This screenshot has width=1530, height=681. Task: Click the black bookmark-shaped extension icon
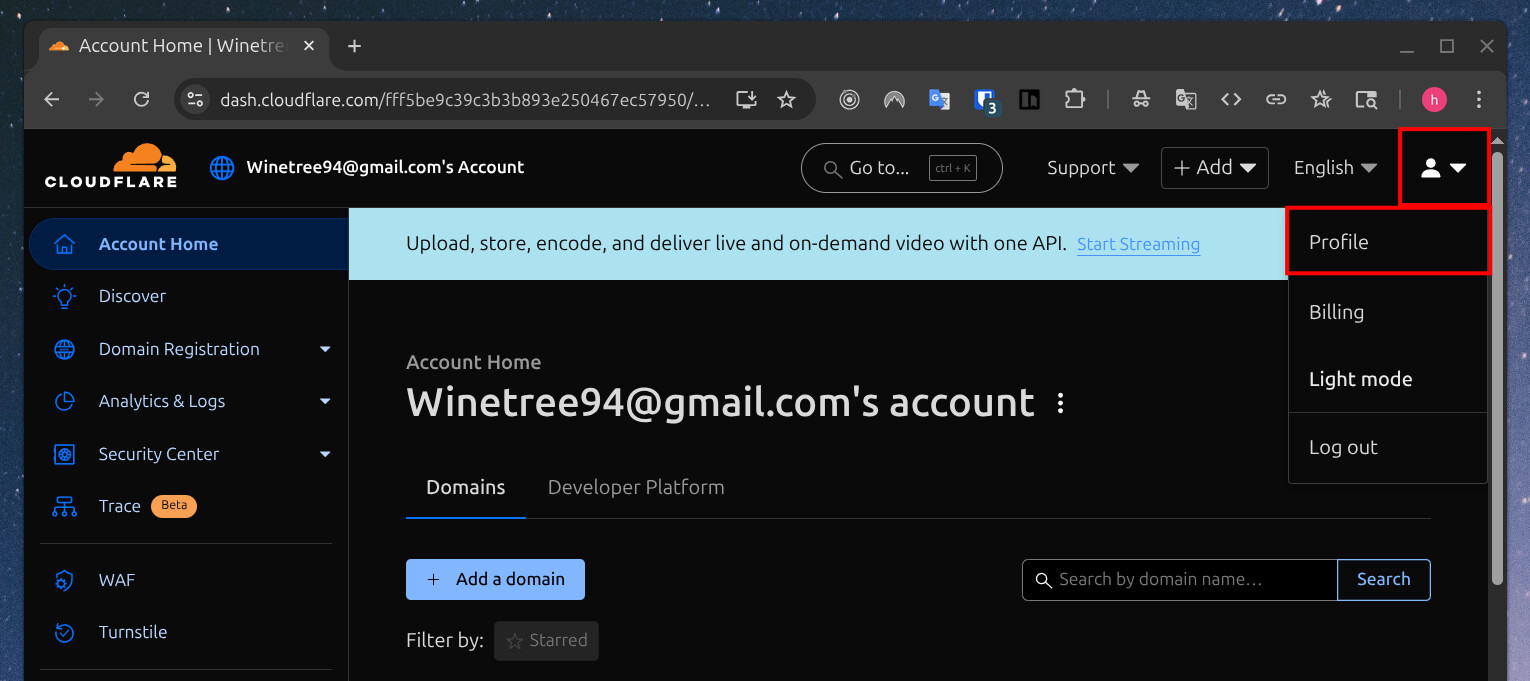(x=1029, y=99)
